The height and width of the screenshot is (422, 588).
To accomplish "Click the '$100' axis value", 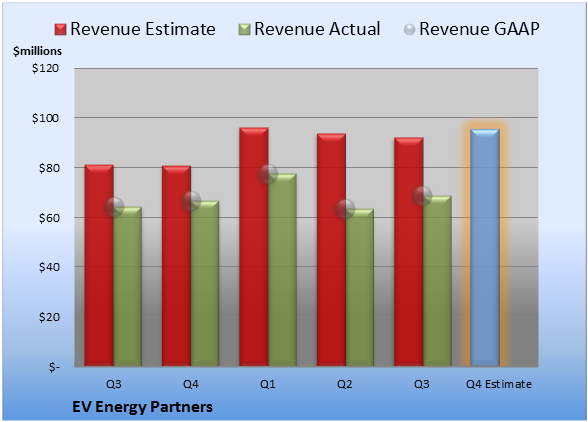I will pos(45,118).
